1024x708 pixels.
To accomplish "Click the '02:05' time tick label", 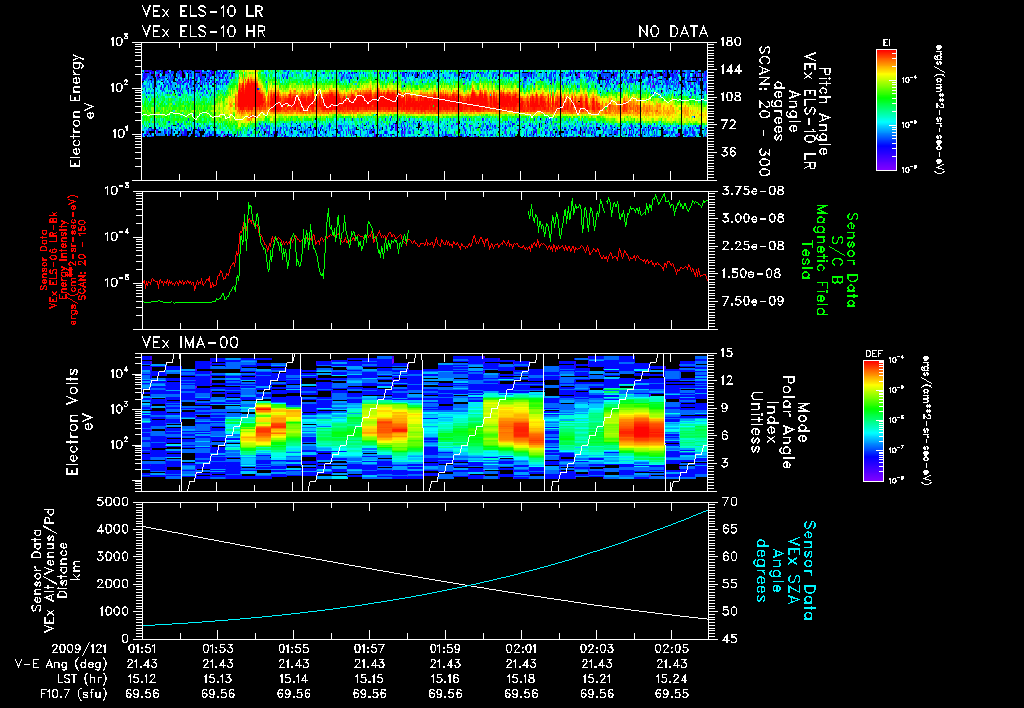I will coord(672,649).
